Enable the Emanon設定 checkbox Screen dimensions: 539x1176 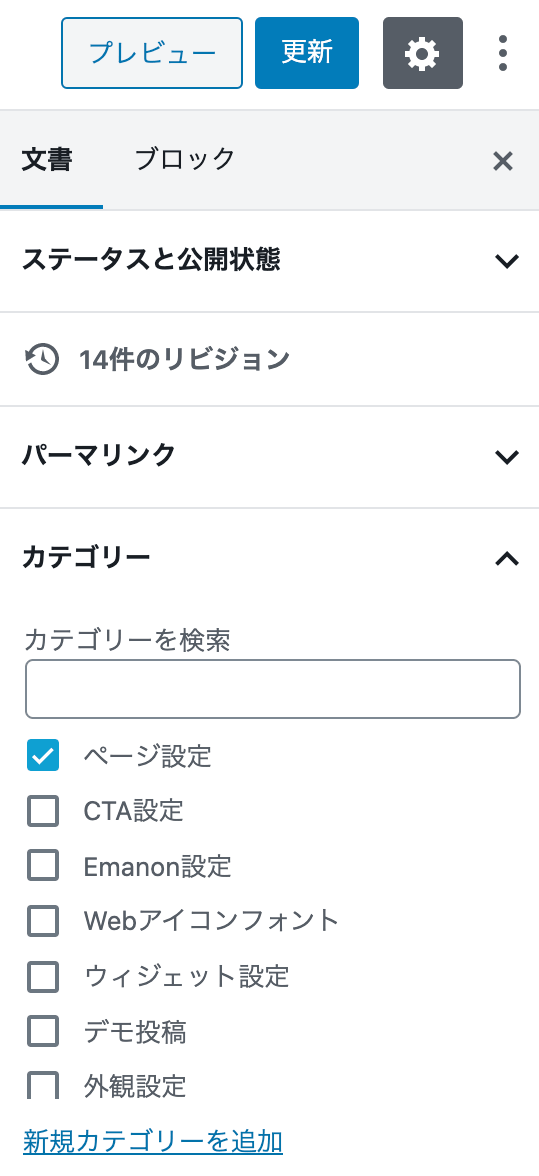point(43,866)
